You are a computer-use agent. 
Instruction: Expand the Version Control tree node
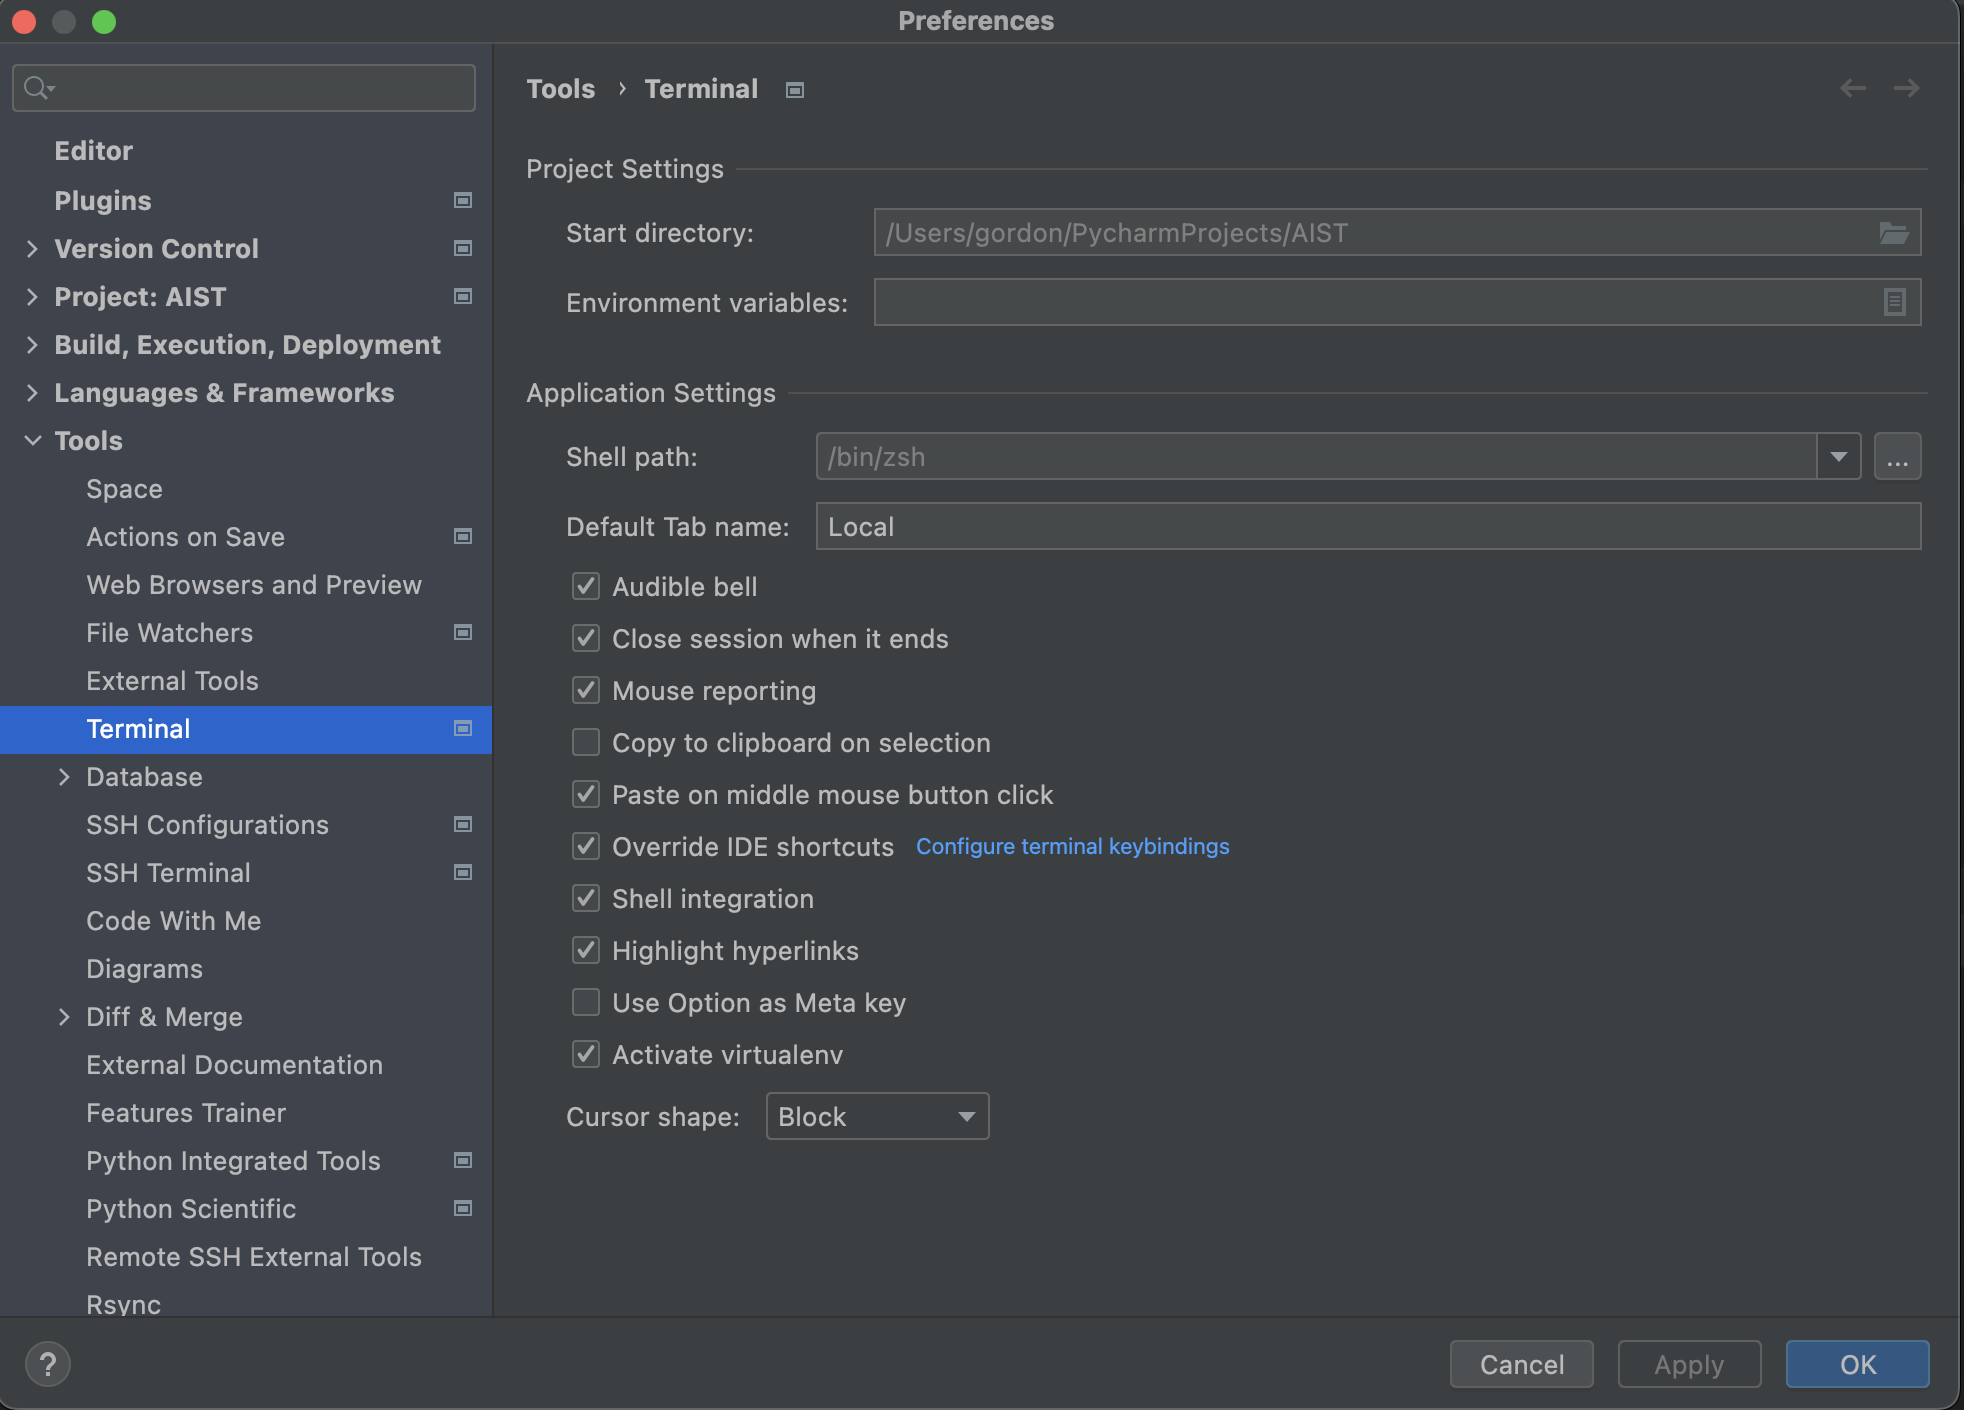(x=32, y=249)
